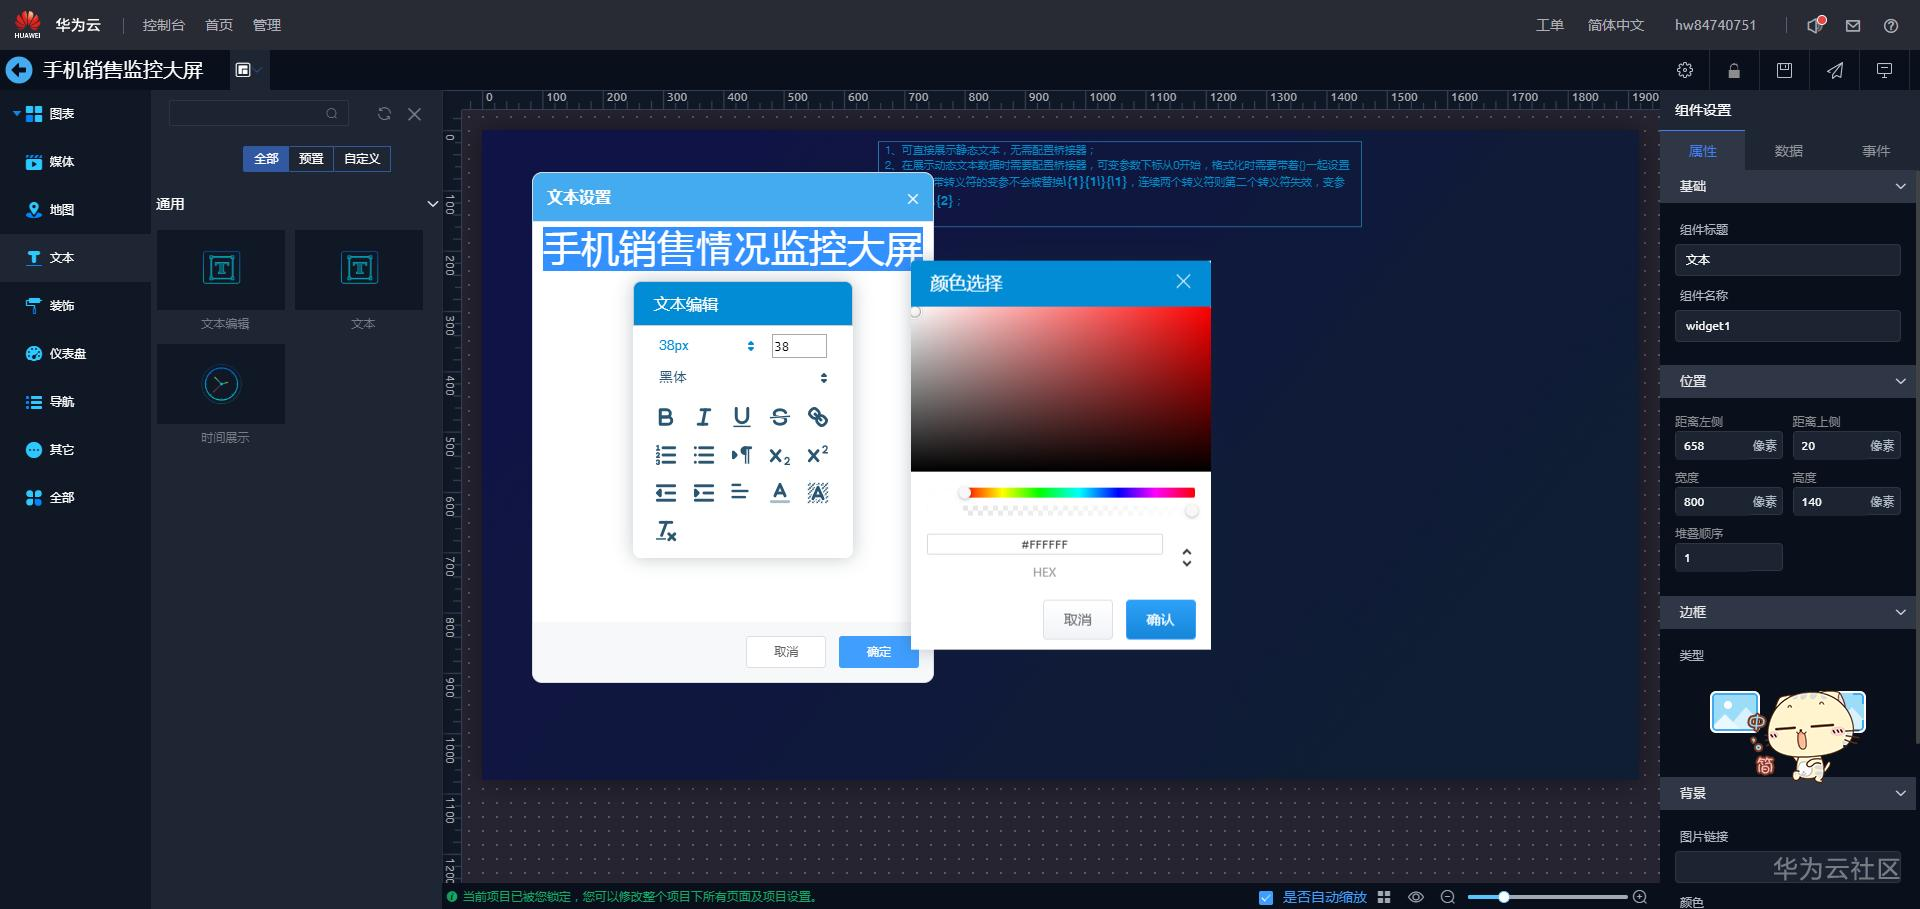Image resolution: width=1920 pixels, height=909 pixels.
Task: Increase the text indent
Action: [704, 493]
